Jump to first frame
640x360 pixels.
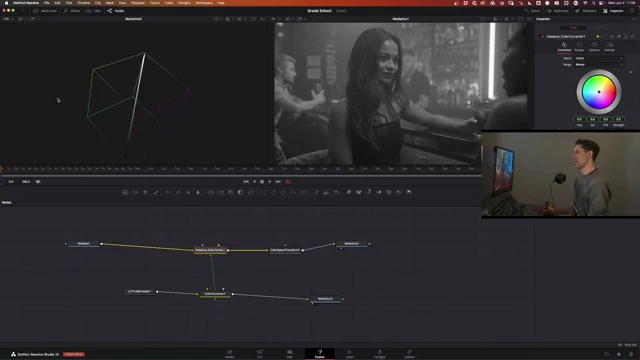point(246,182)
